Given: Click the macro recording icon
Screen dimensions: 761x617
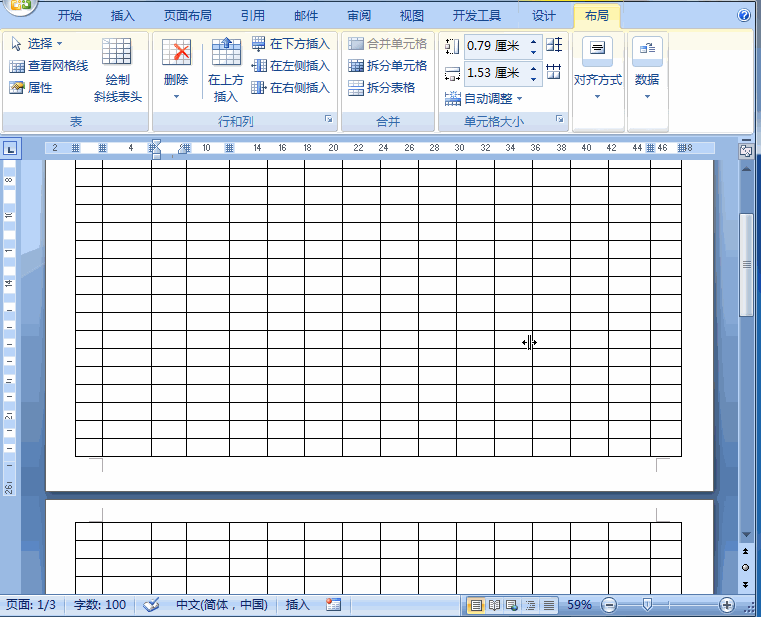Looking at the screenshot, I should [333, 605].
